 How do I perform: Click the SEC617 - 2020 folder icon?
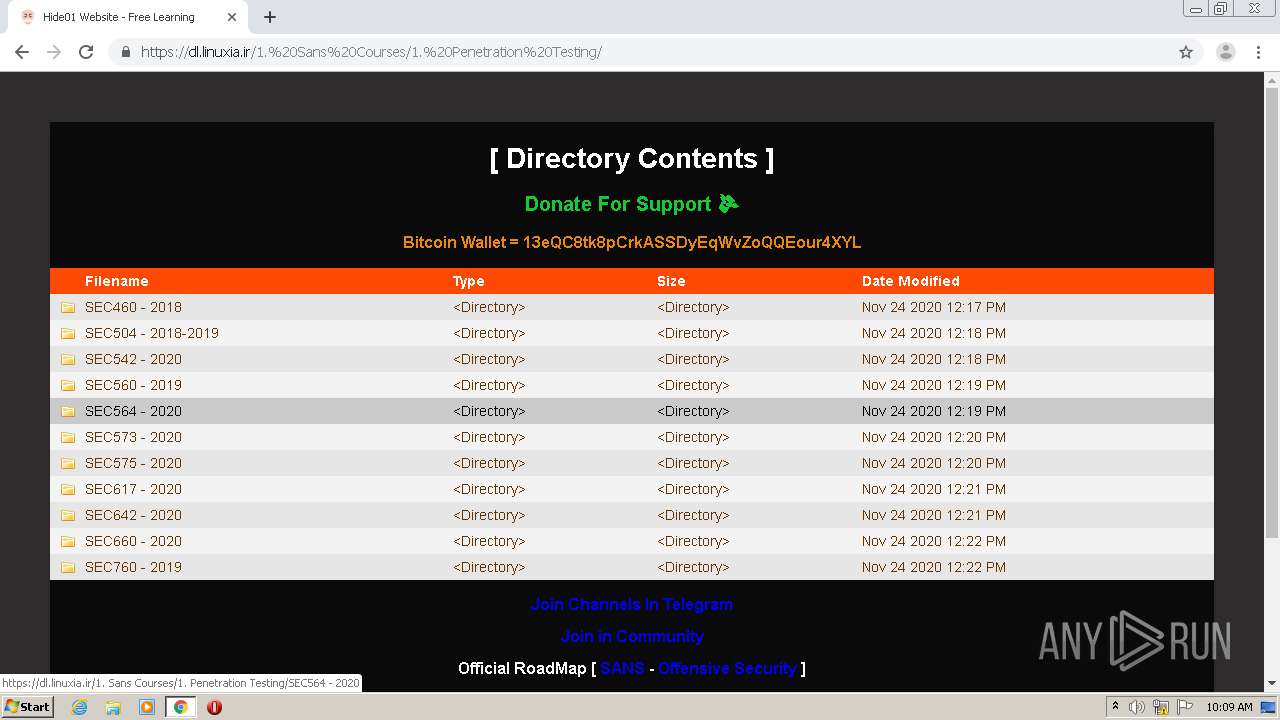[x=68, y=489]
